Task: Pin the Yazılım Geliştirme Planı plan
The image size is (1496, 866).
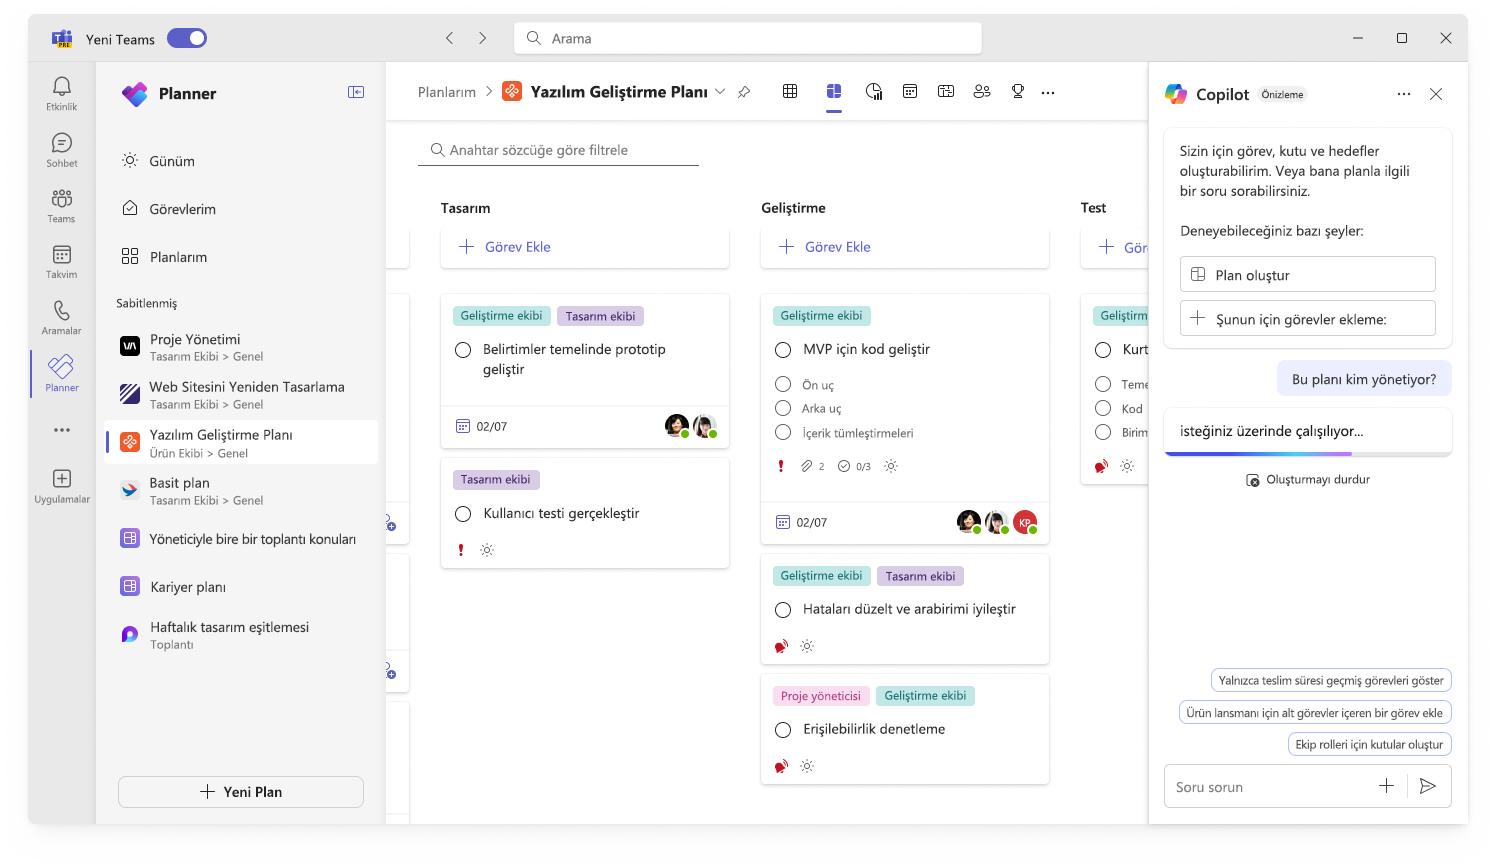Action: pyautogui.click(x=744, y=92)
